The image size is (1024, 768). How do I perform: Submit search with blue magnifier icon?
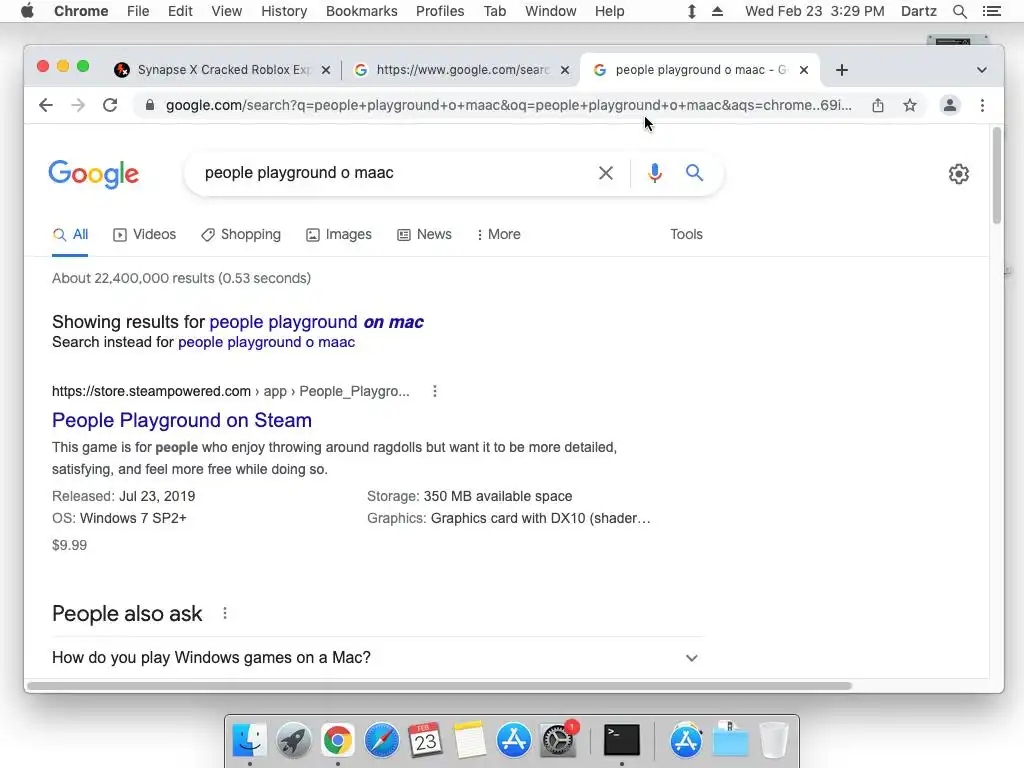click(694, 173)
